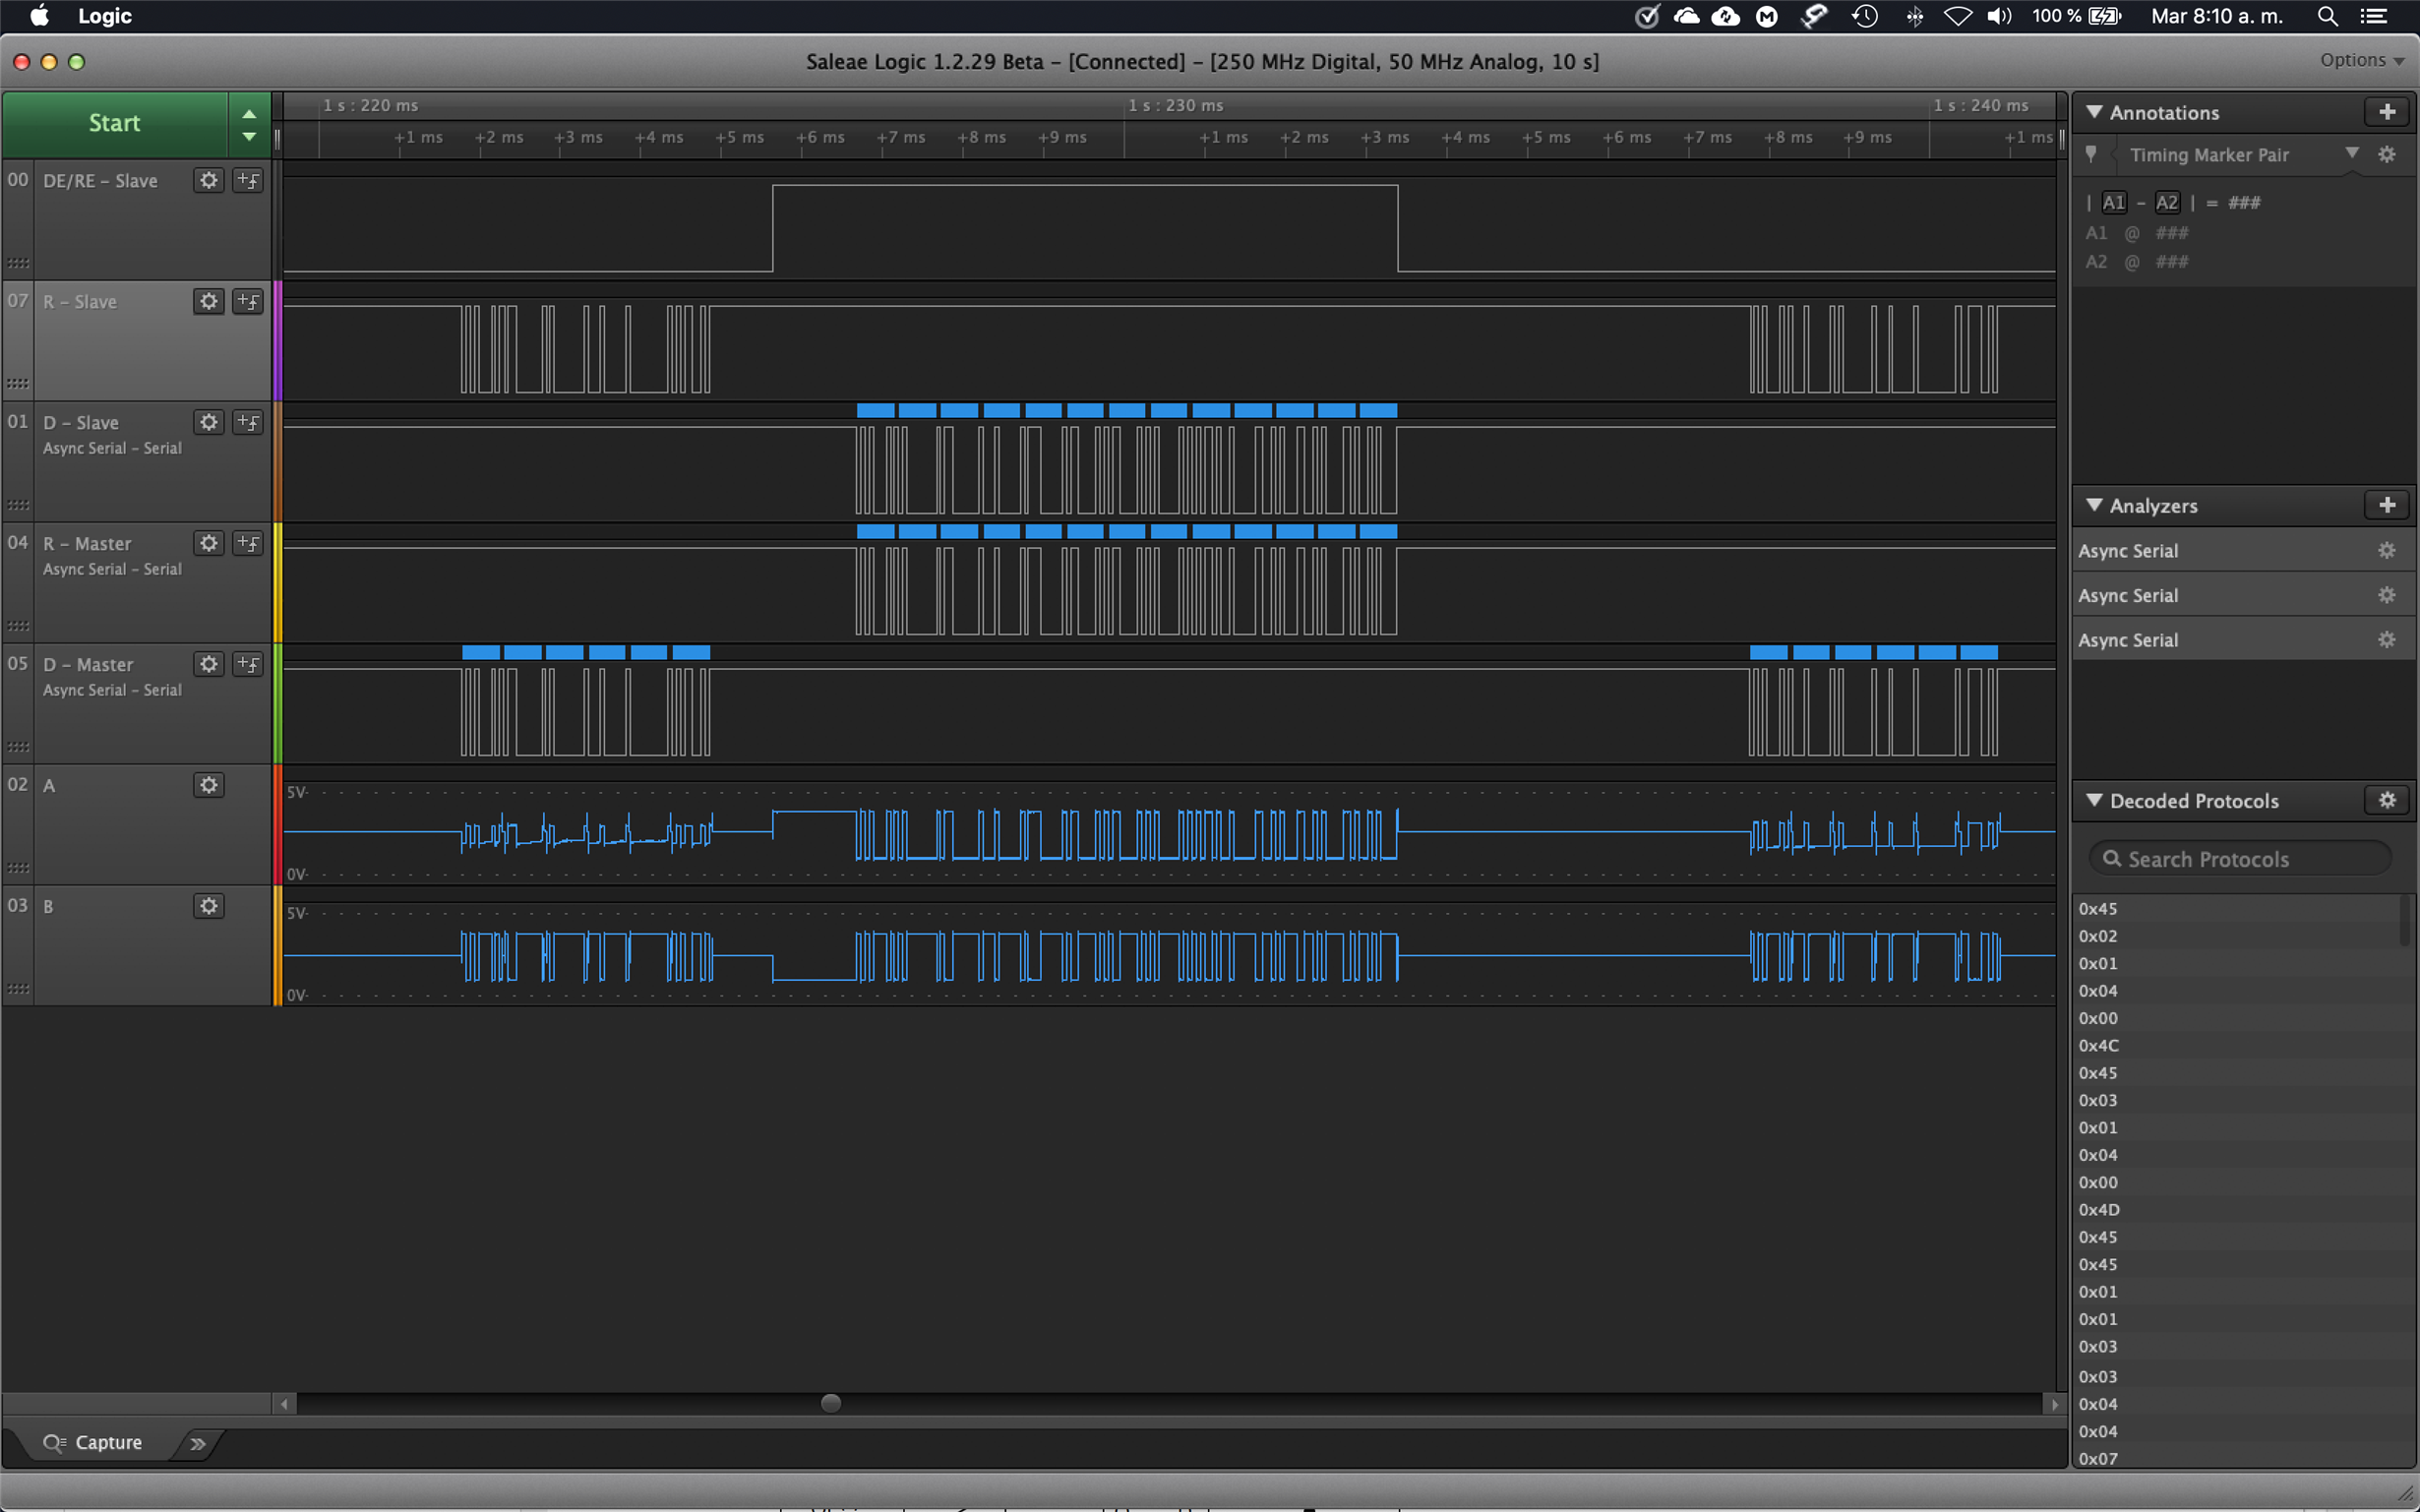This screenshot has height=1512, width=2420.
Task: Open settings gear for R - Master channel
Action: click(208, 543)
